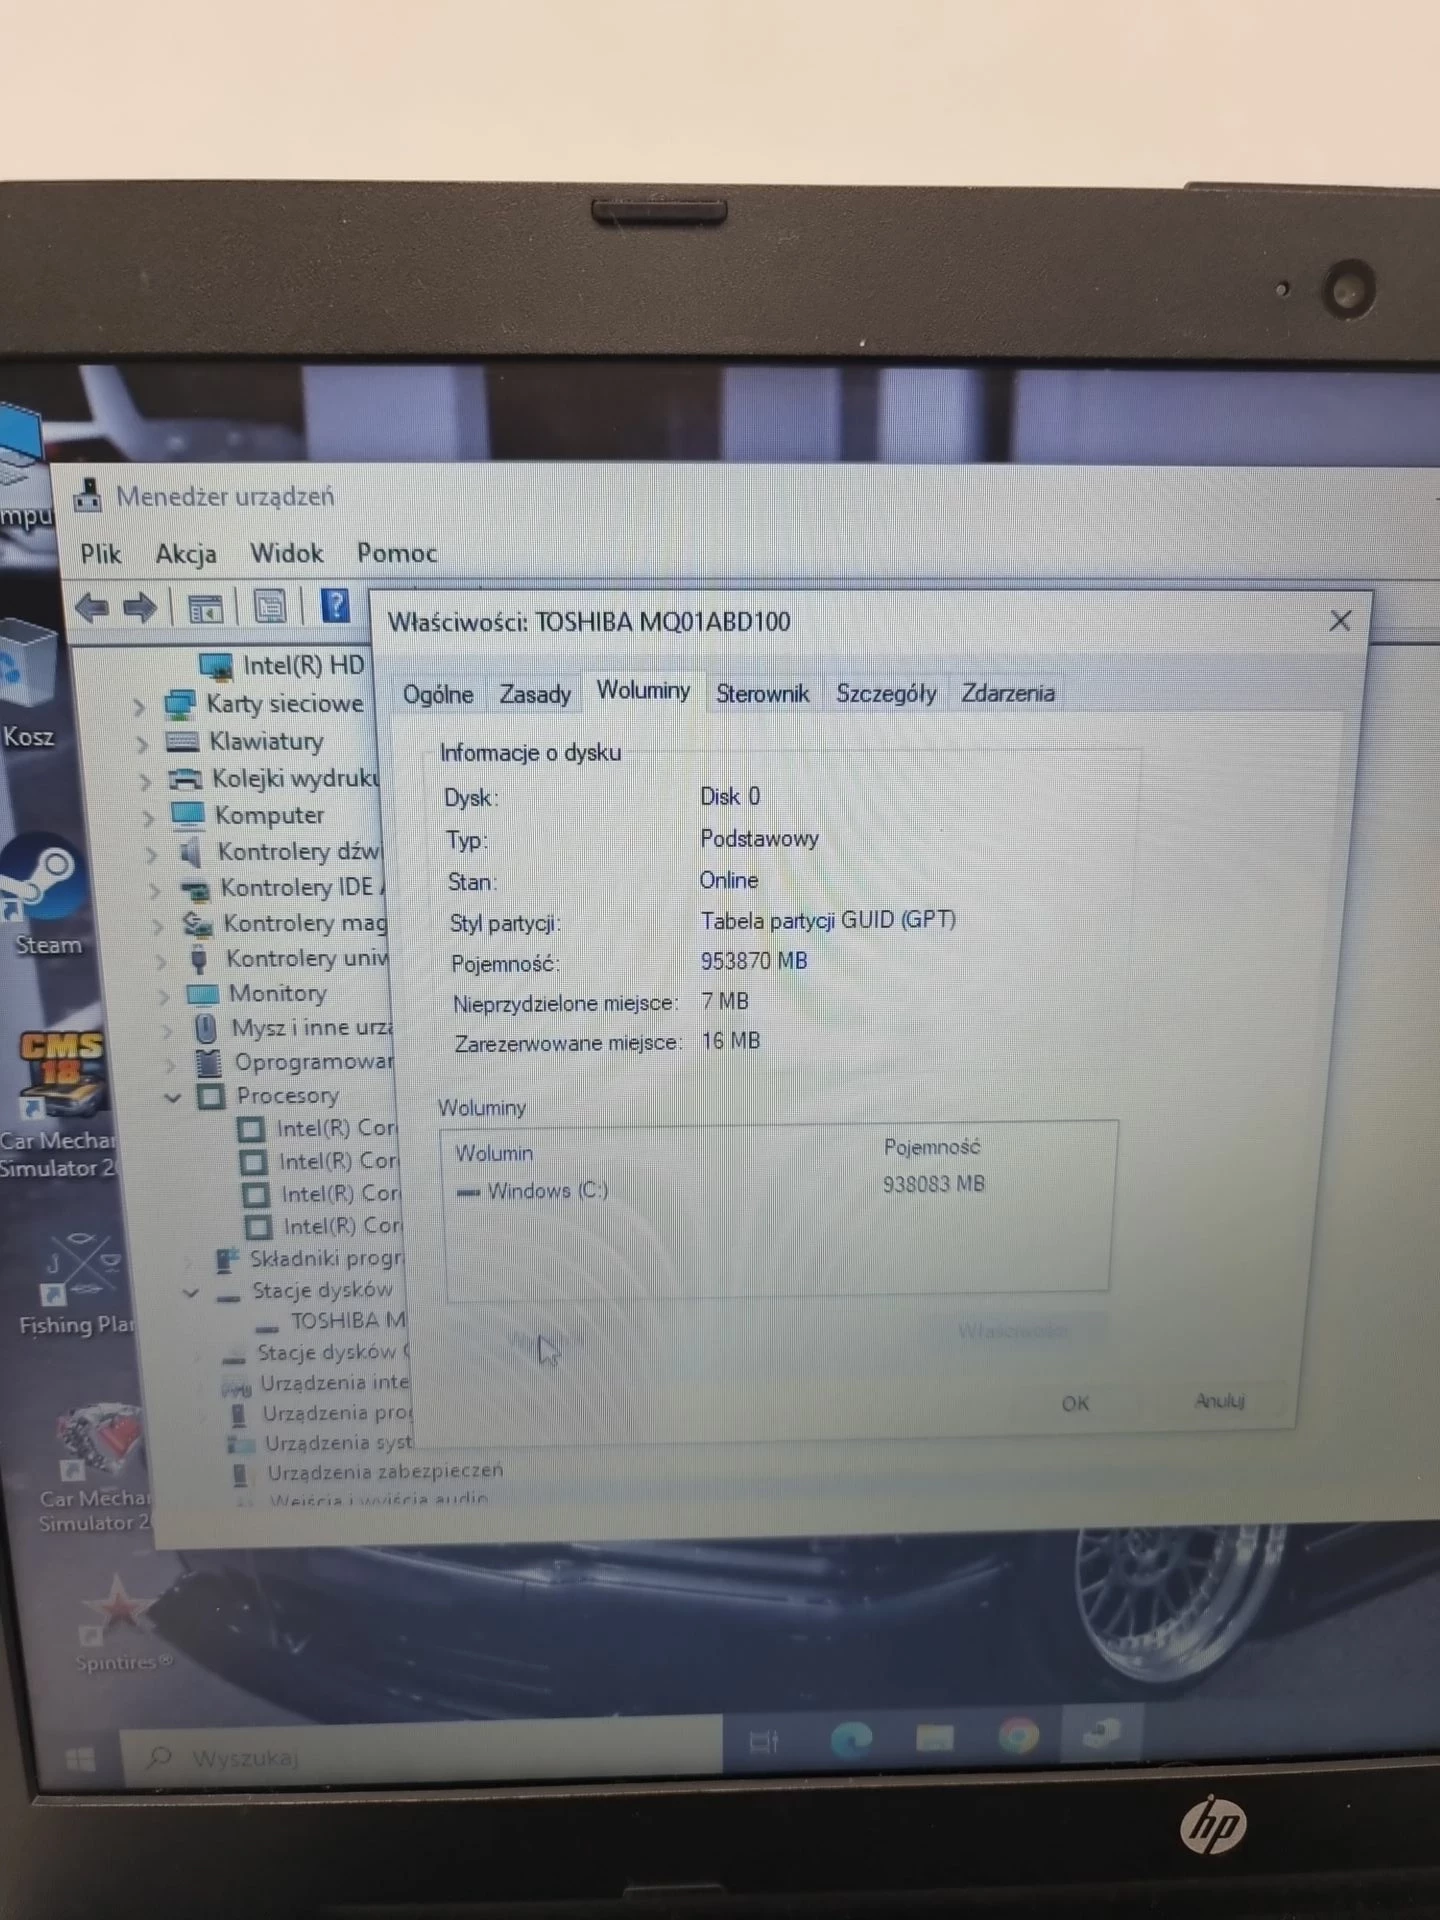Click the Task View taskbar icon
Screen dimensions: 1440x1920
(764, 1743)
